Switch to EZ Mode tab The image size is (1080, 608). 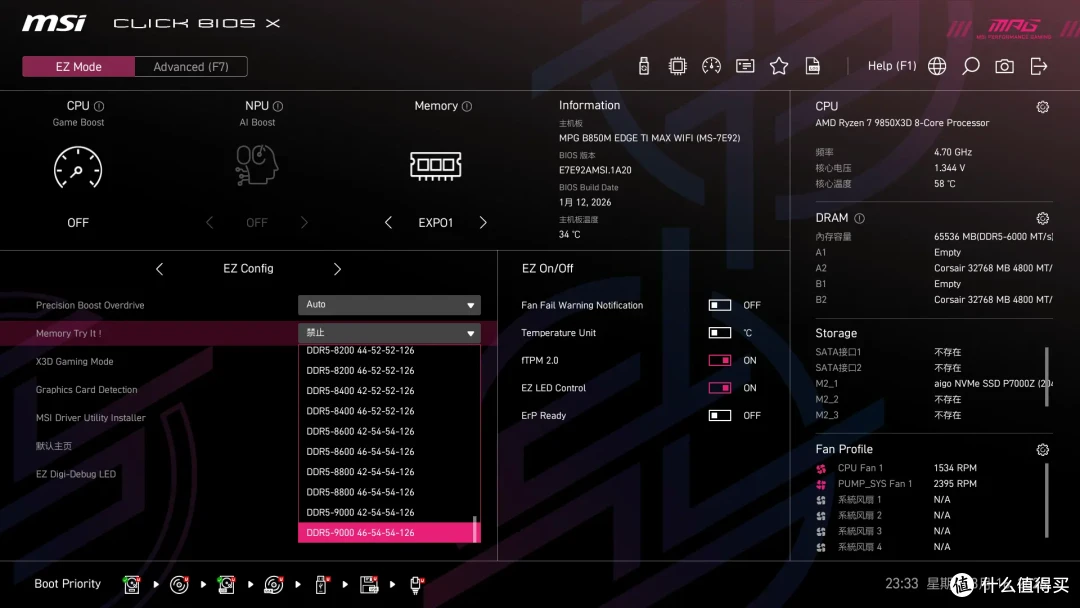[x=79, y=67]
